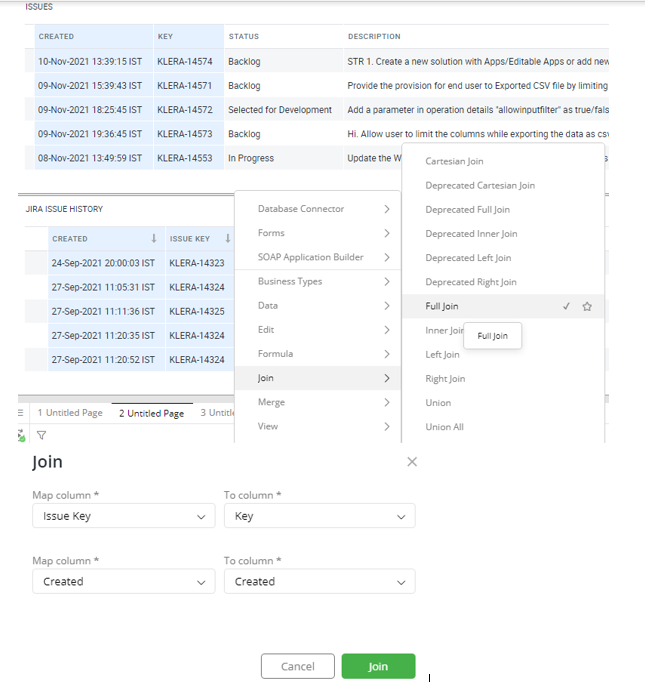The height and width of the screenshot is (682, 645).
Task: Sort by the Created column arrow in Jira Issue History
Action: [153, 239]
